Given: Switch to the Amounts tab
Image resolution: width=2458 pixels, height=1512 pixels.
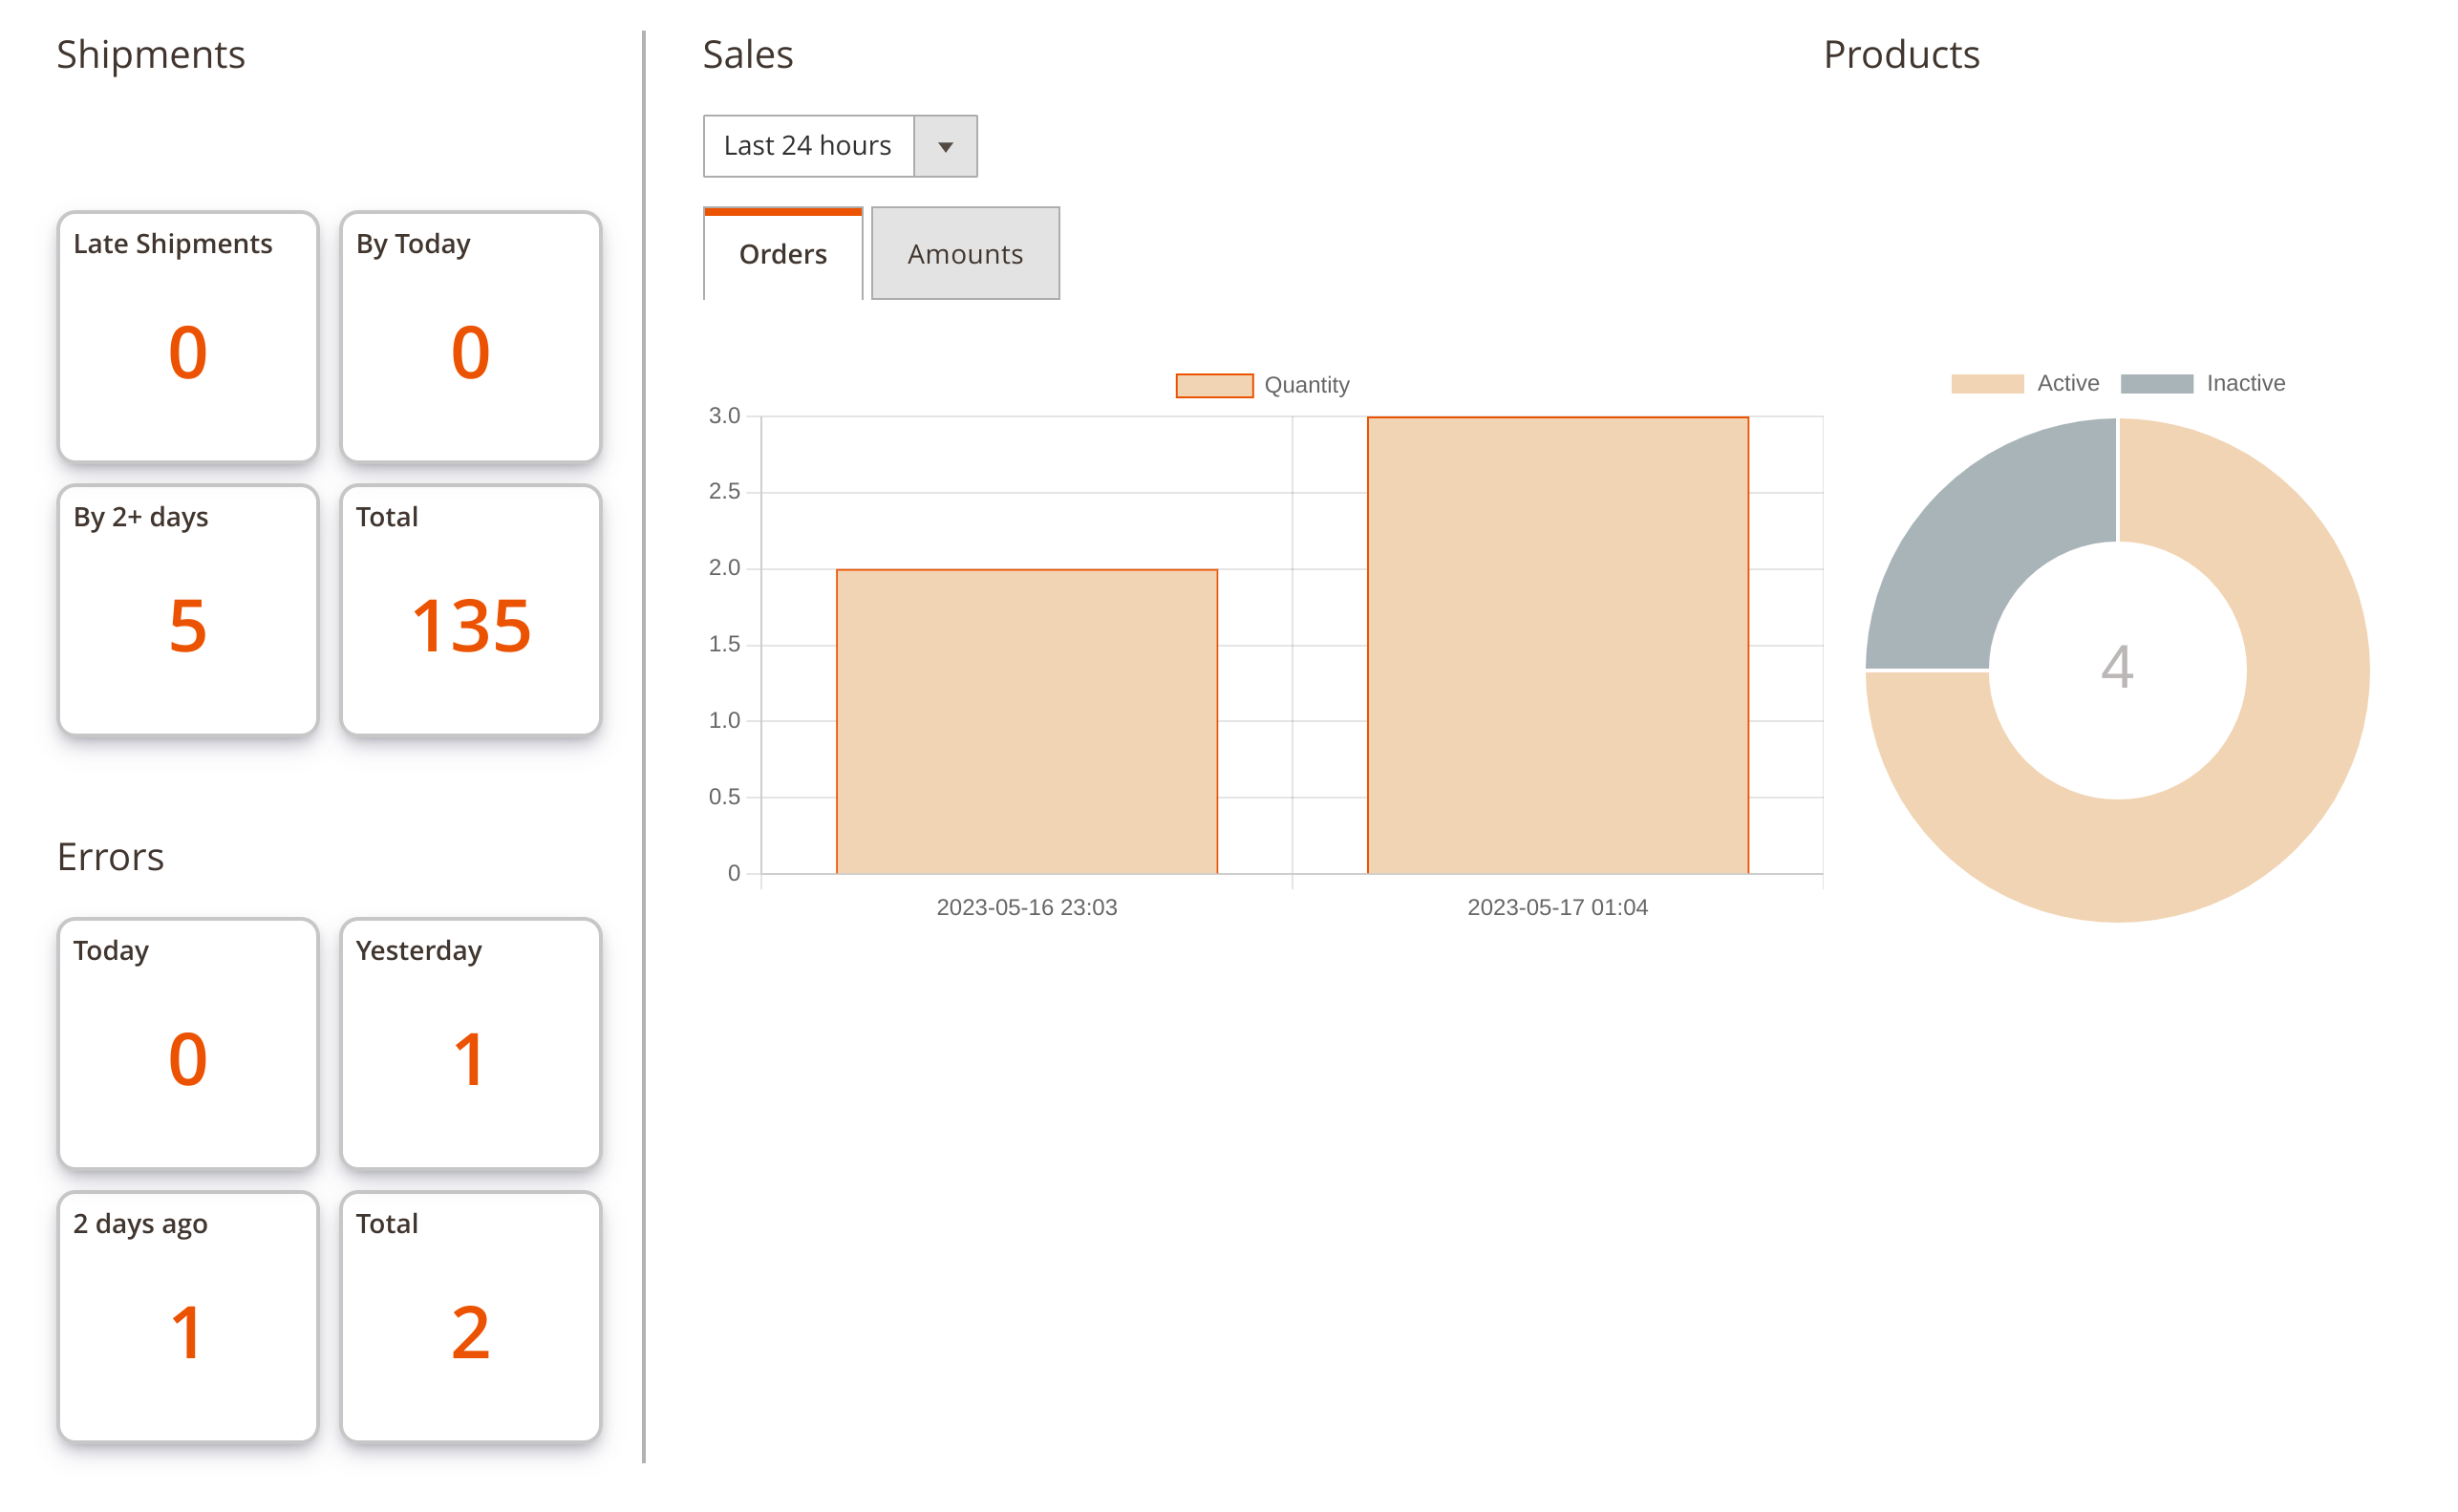Looking at the screenshot, I should pyautogui.click(x=964, y=254).
